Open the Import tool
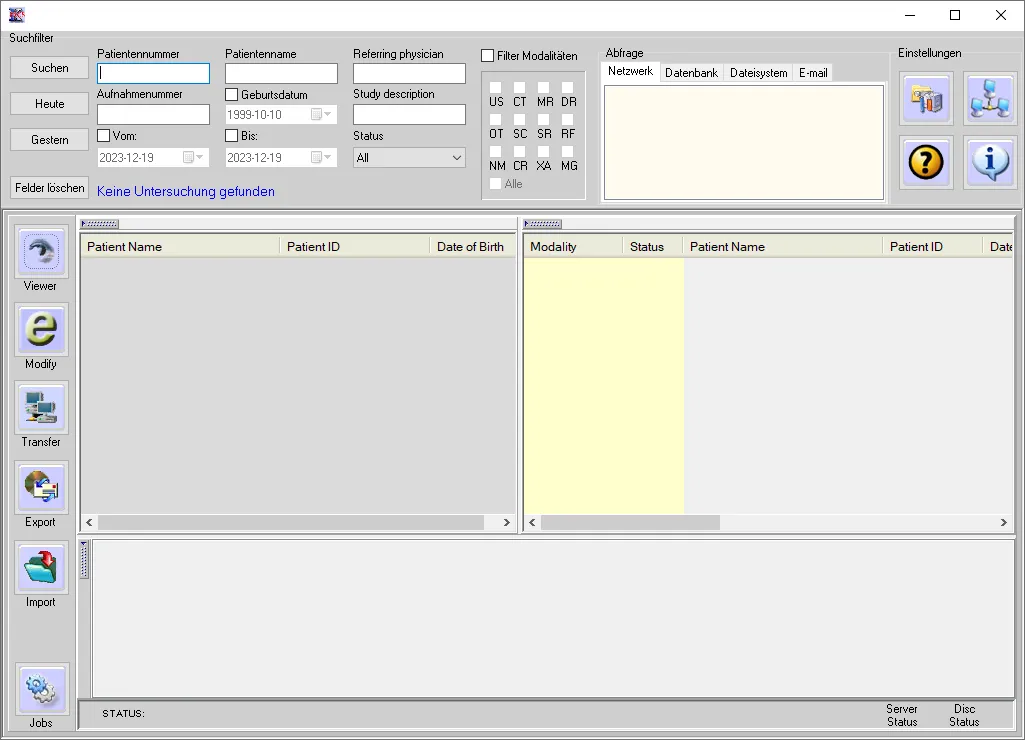The width and height of the screenshot is (1025, 740). [x=41, y=568]
